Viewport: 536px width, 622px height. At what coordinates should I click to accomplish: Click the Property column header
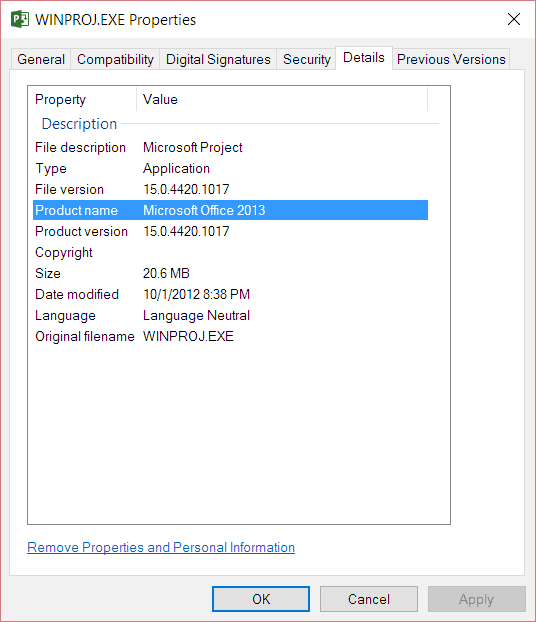pyautogui.click(x=83, y=99)
